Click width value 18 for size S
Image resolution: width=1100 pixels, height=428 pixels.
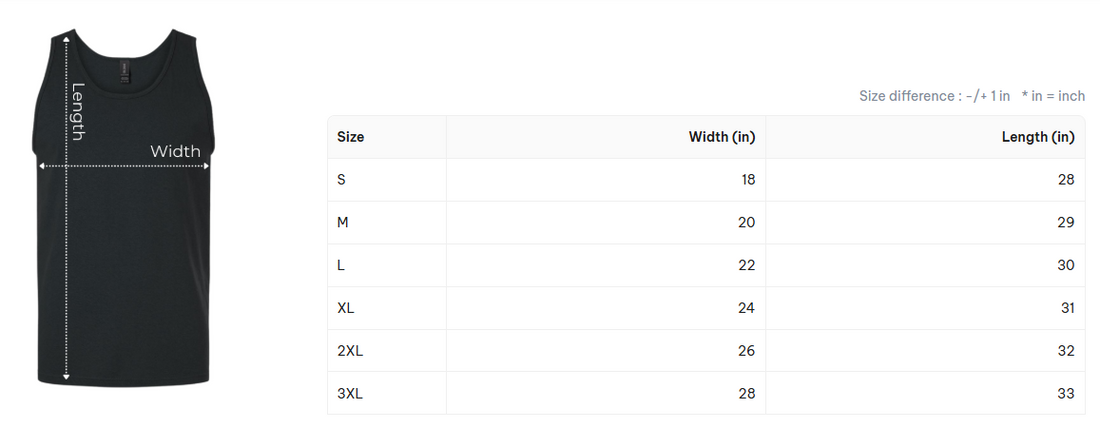[x=746, y=180]
